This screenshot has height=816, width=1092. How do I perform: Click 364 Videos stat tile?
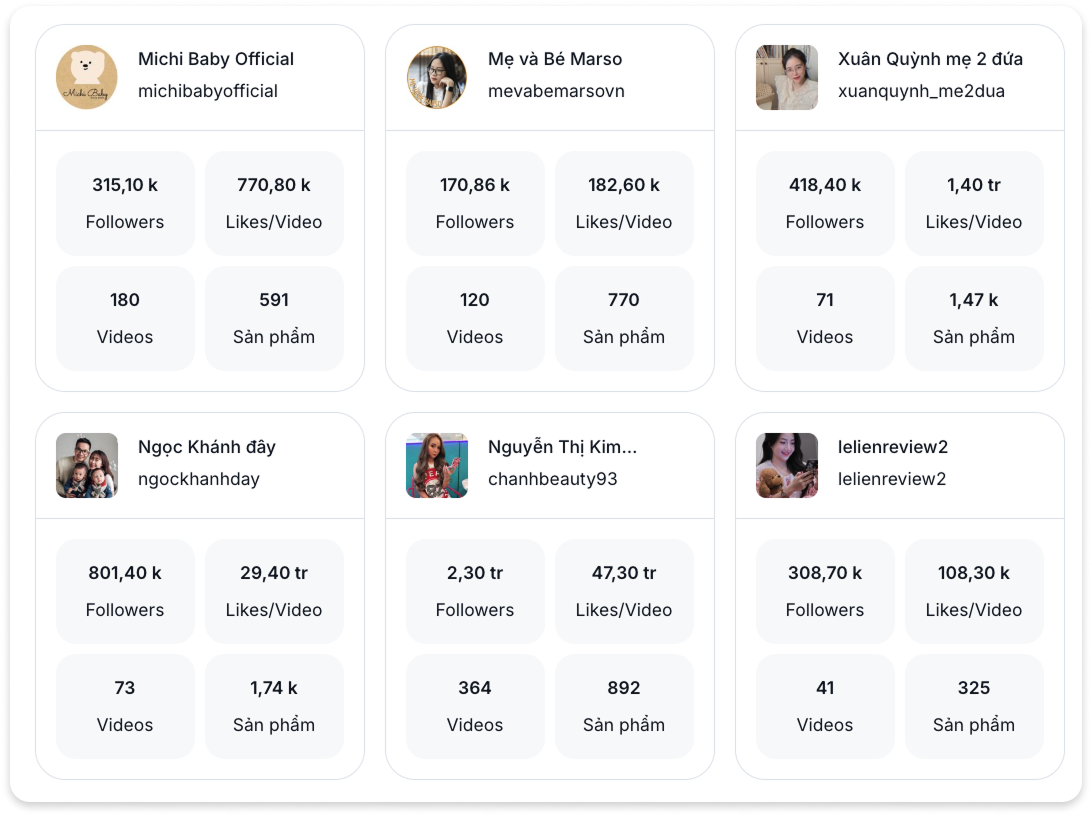coord(475,706)
